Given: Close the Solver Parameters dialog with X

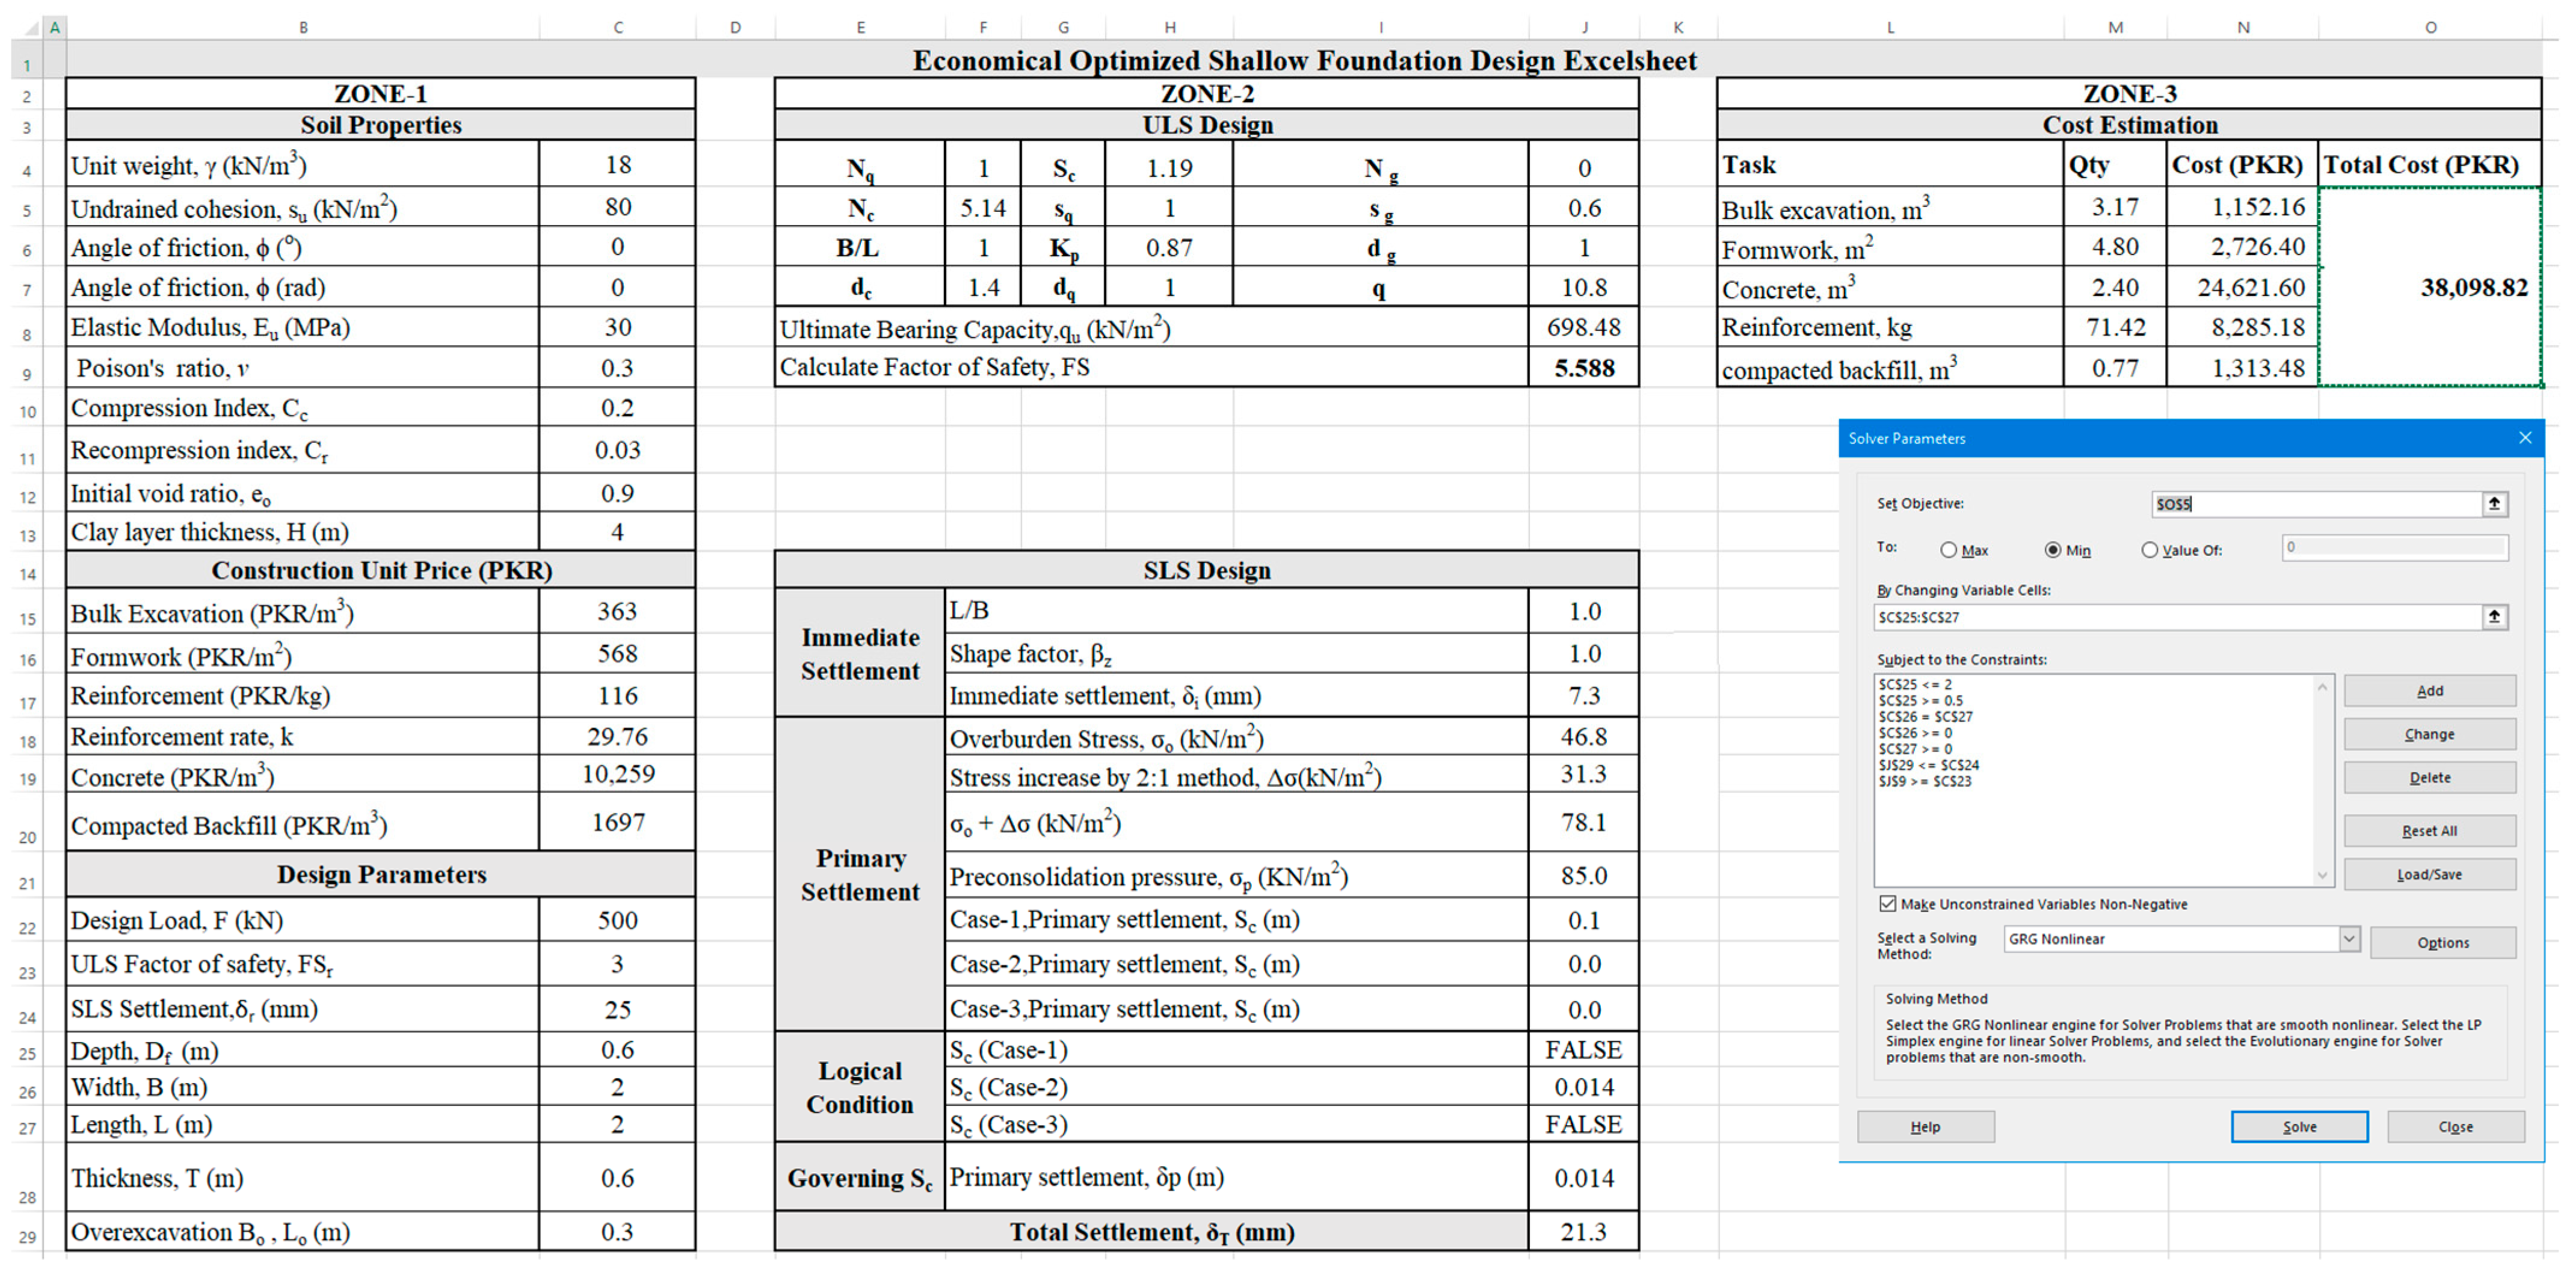Looking at the screenshot, I should click(2525, 438).
